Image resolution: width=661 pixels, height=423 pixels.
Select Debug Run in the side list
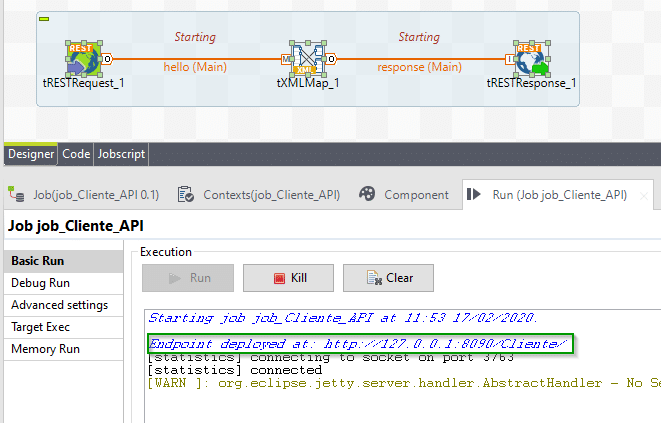click(x=42, y=283)
